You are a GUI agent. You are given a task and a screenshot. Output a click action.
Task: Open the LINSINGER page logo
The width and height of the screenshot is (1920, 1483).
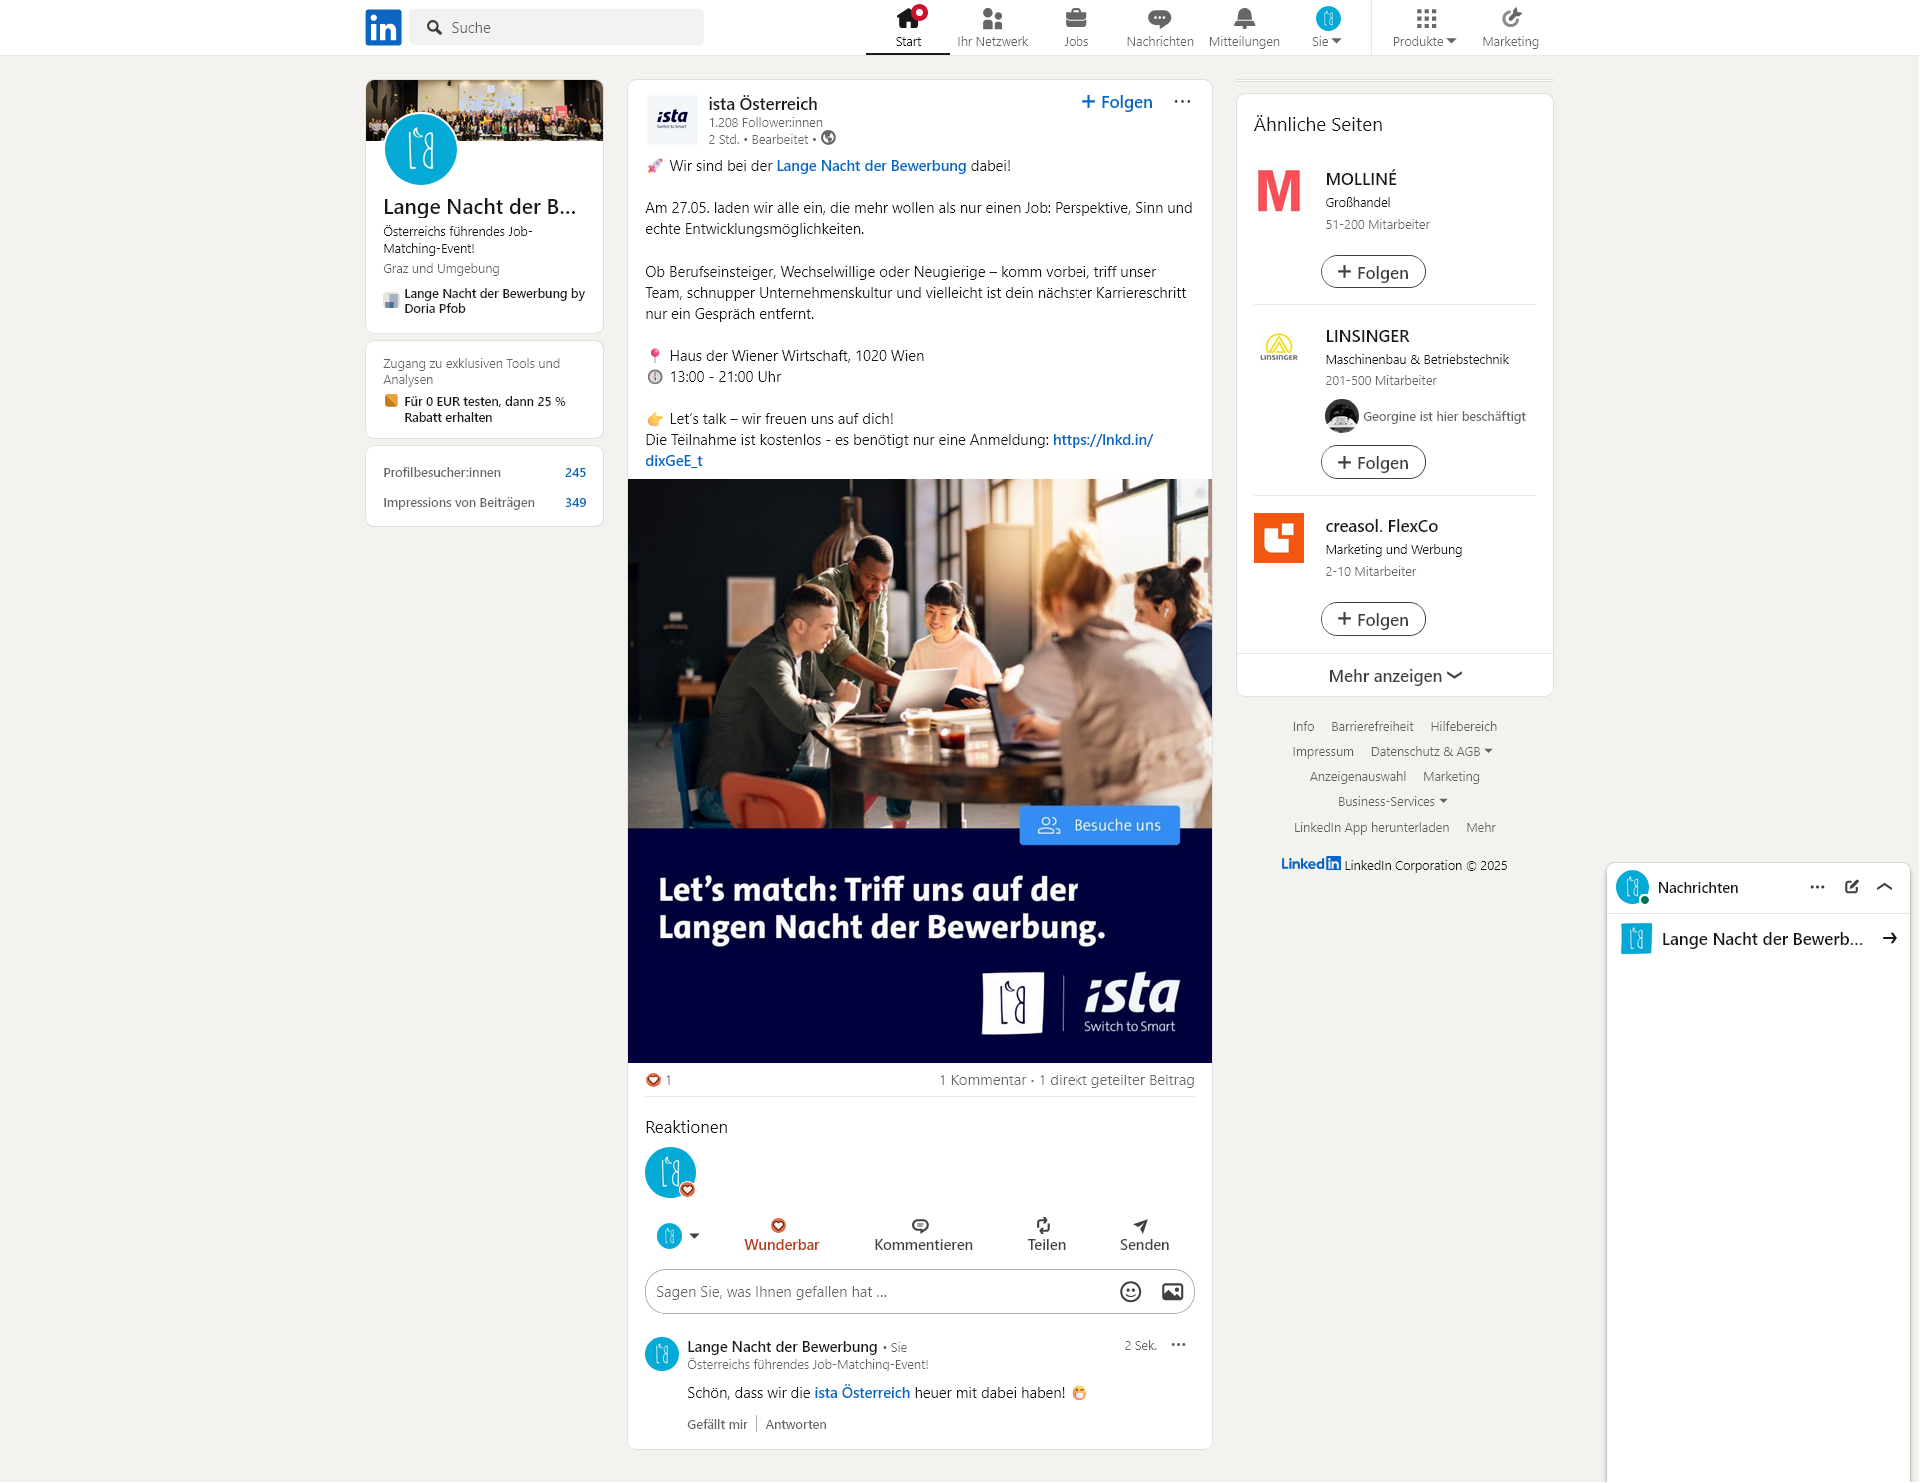[1279, 348]
